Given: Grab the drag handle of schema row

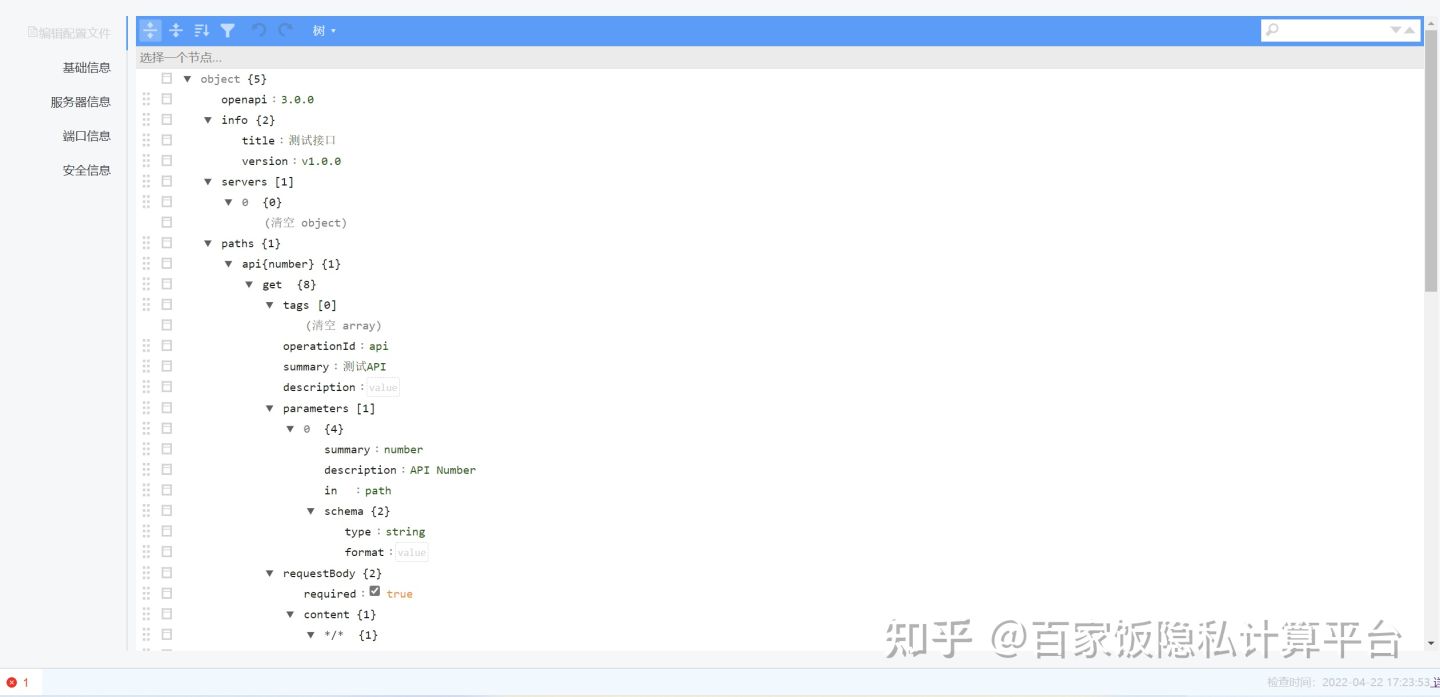Looking at the screenshot, I should pyautogui.click(x=146, y=511).
